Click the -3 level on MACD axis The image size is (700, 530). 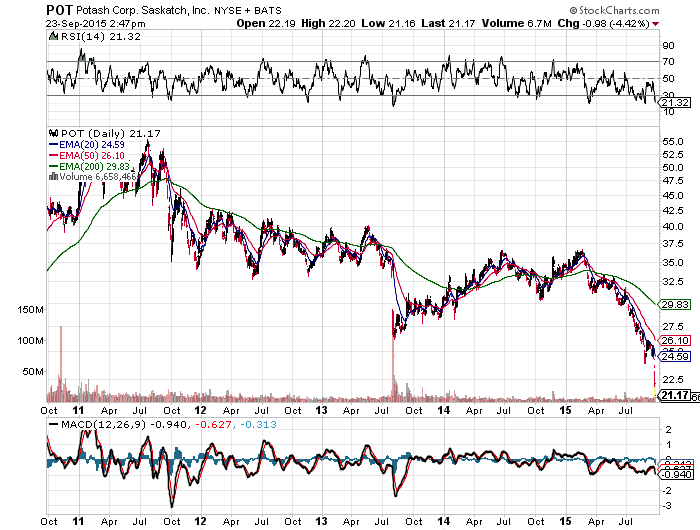click(668, 506)
